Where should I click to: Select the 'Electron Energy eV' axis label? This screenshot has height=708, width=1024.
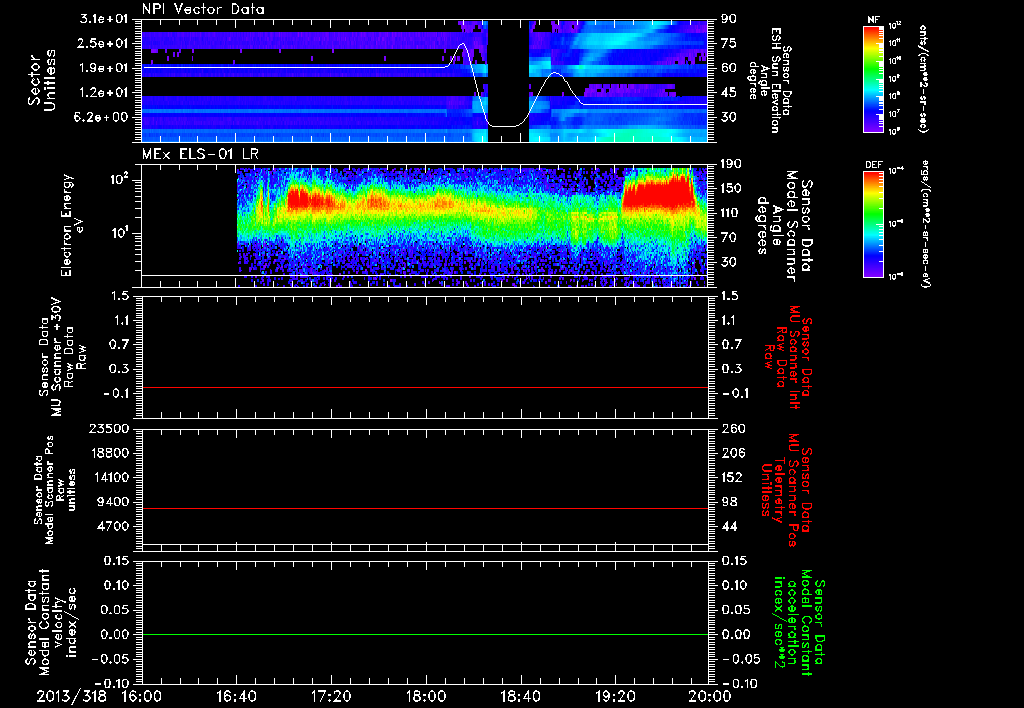[72, 225]
